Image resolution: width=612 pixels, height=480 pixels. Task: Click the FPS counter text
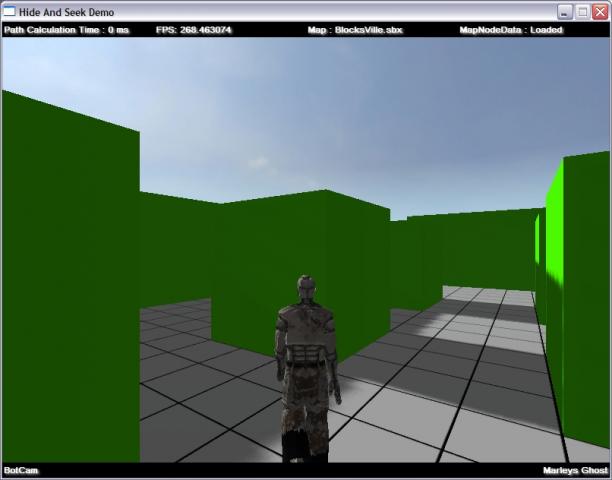pyautogui.click(x=194, y=30)
